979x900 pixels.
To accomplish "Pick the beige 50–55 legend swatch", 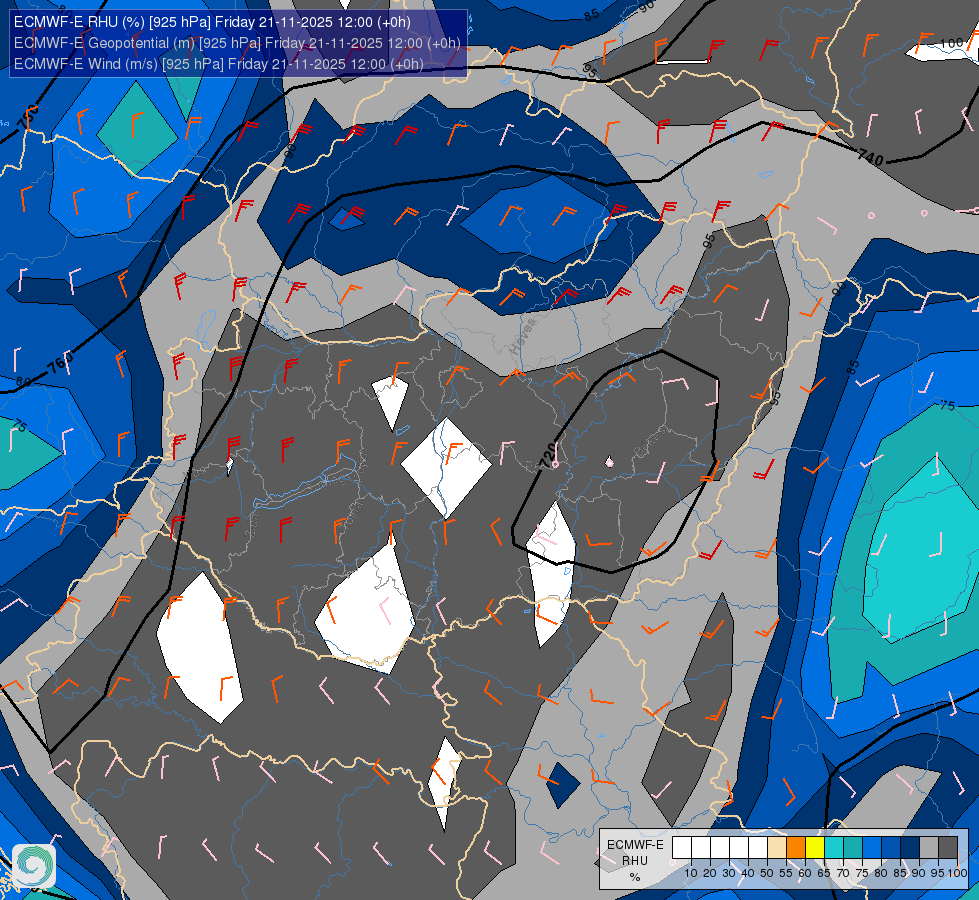I will (777, 848).
